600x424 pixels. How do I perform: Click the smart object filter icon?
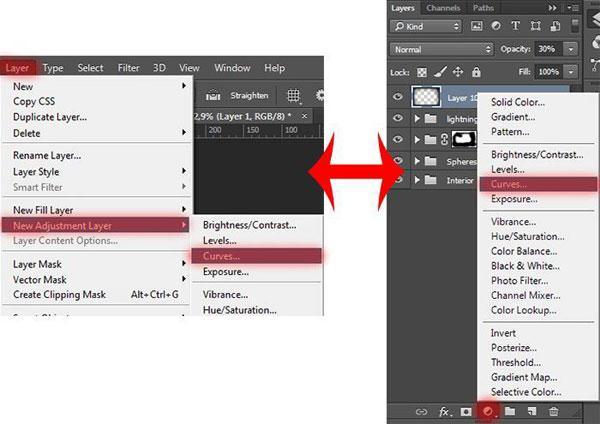(x=555, y=26)
